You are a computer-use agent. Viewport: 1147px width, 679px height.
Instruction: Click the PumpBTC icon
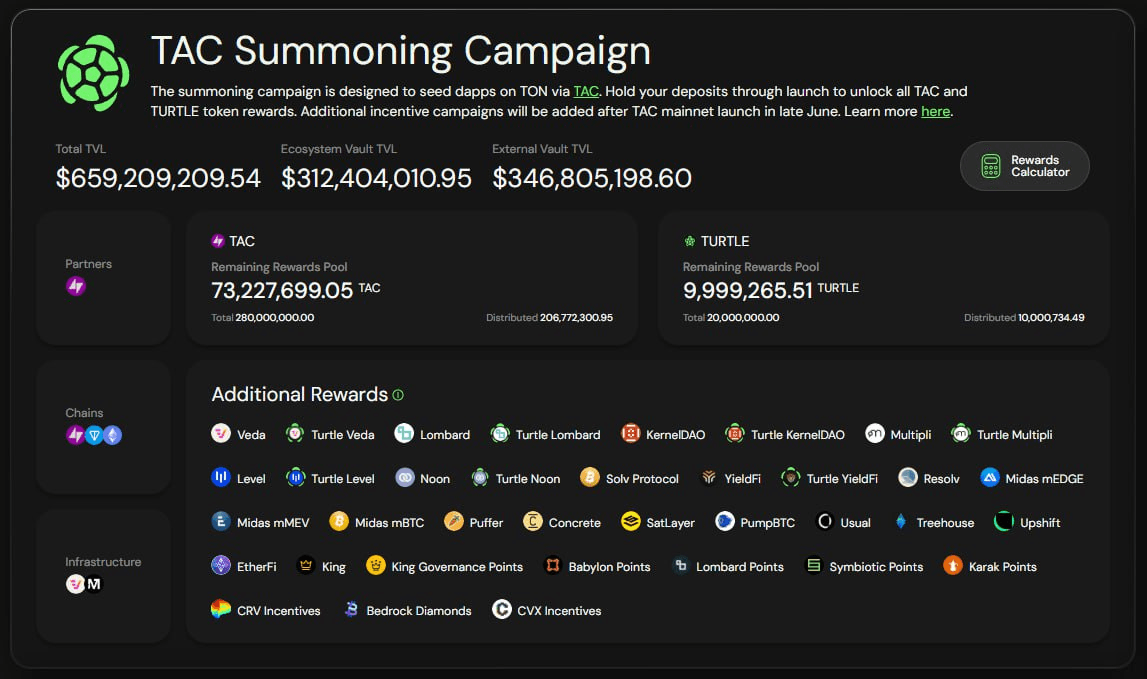[x=724, y=522]
